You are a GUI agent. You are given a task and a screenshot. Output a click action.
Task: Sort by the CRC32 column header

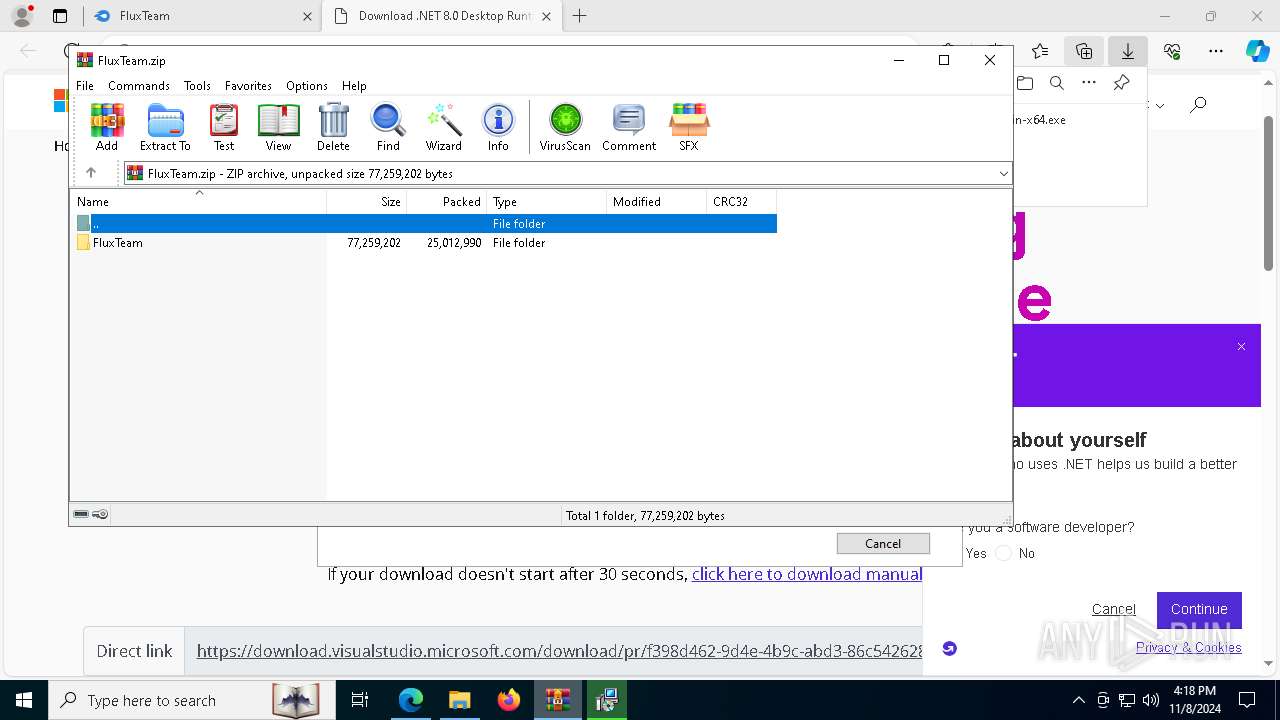(742, 201)
